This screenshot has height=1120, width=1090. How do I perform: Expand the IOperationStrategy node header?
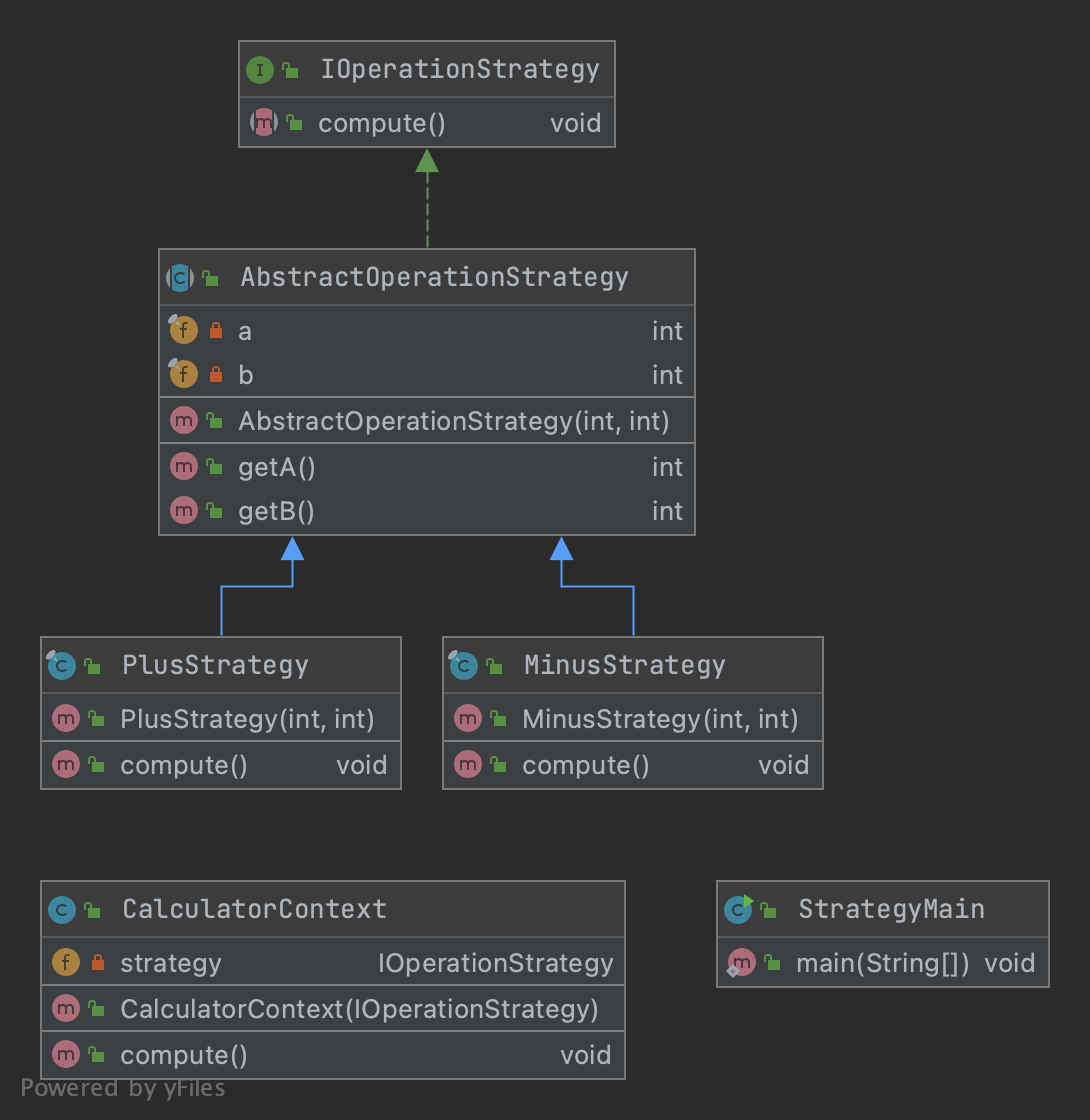[460, 69]
